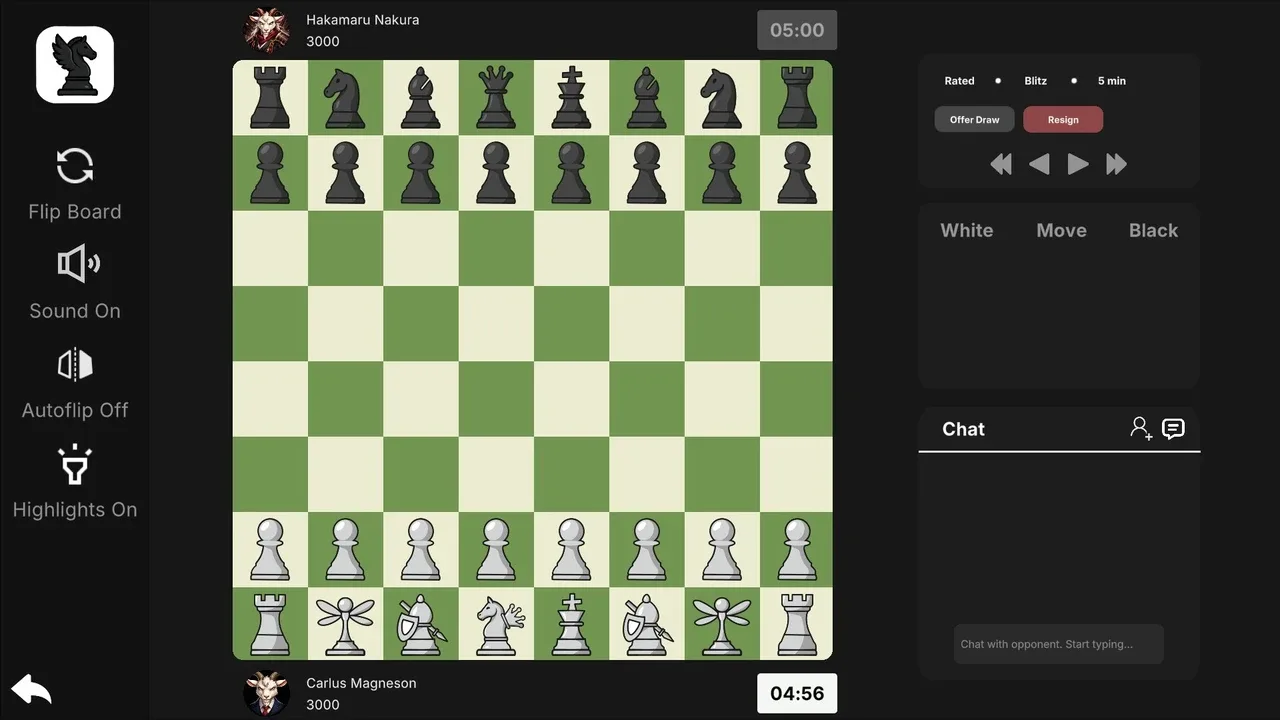The width and height of the screenshot is (1280, 720).
Task: Jump to last move with fast-forward button
Action: [x=1116, y=165]
